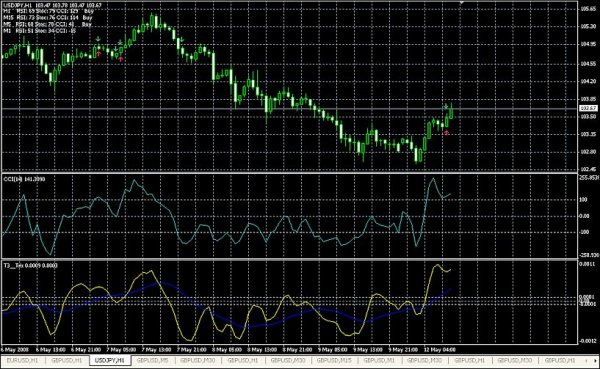The width and height of the screenshot is (600, 369).
Task: Click the CCI(14) indicator label
Action: click(x=24, y=179)
